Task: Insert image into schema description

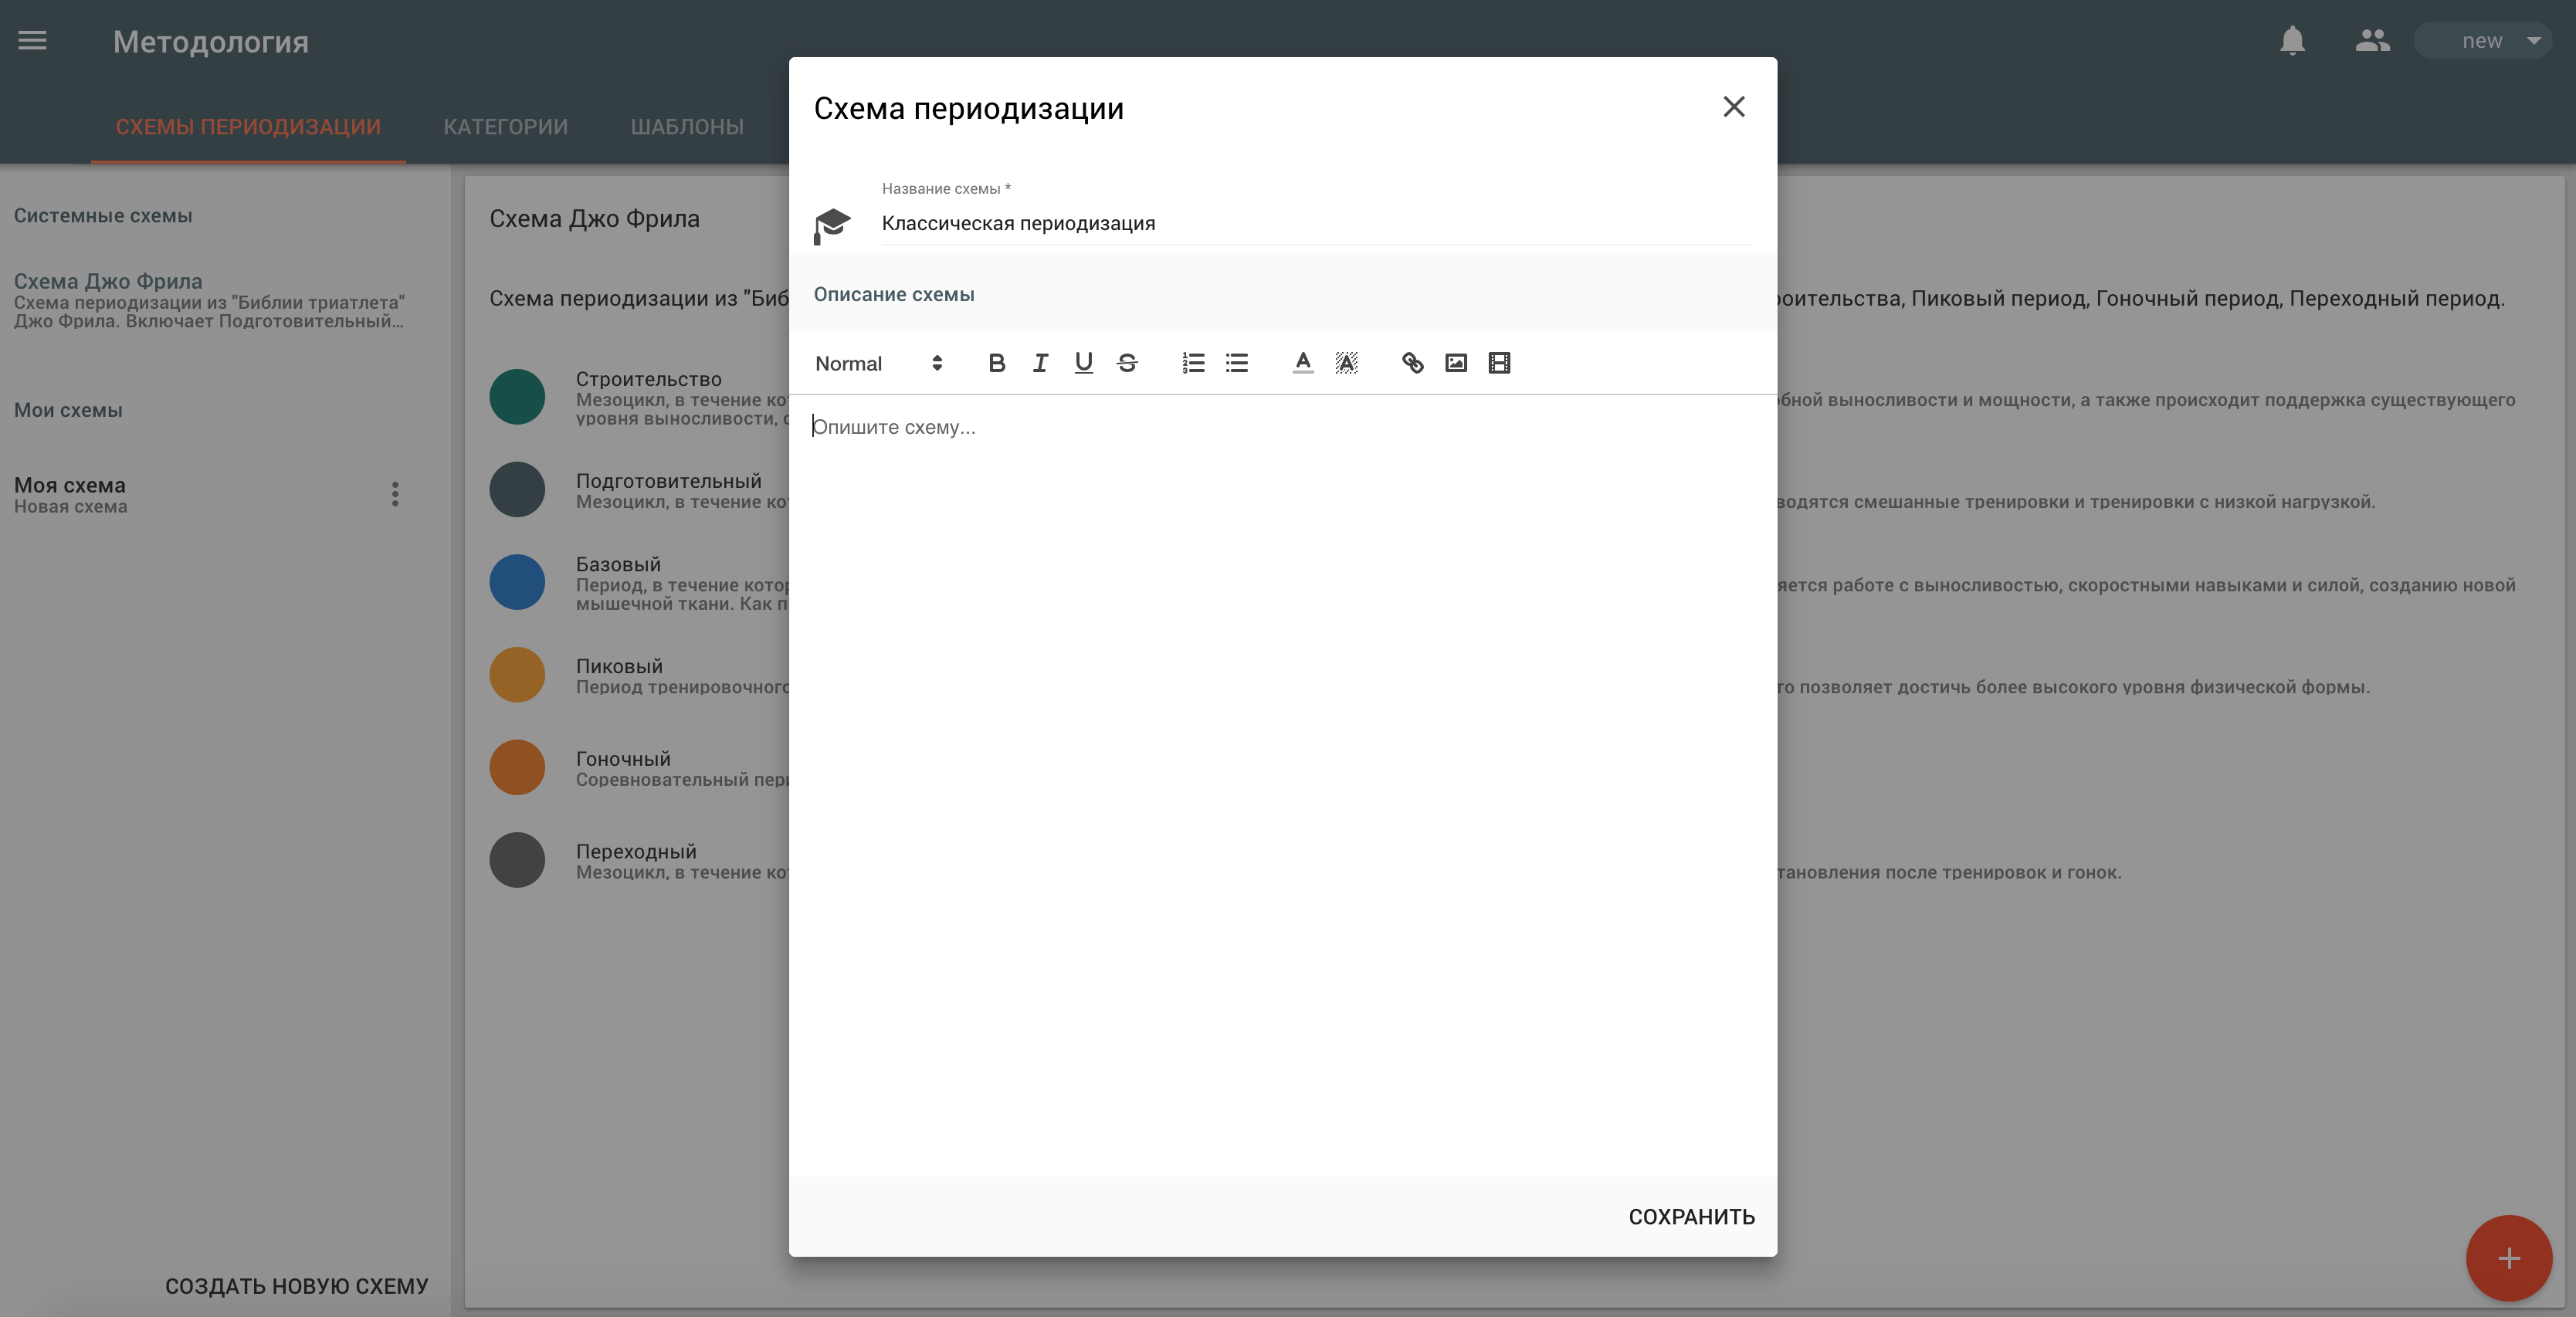Action: coord(1454,363)
